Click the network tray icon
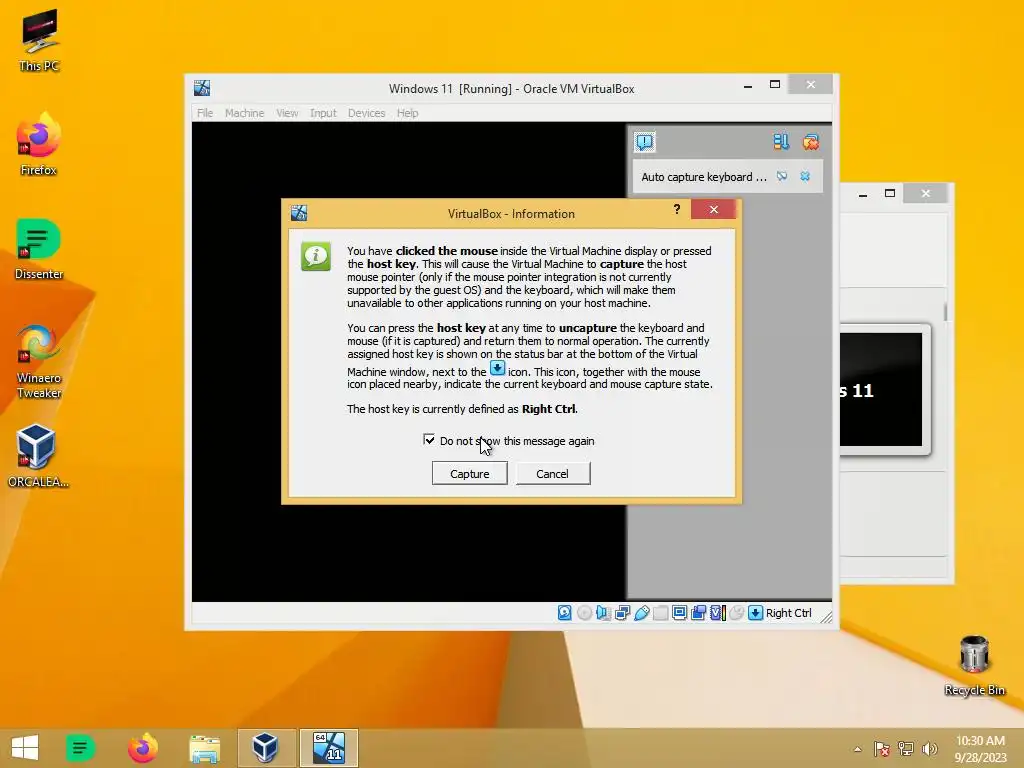Viewport: 1024px width, 768px height. pyautogui.click(x=906, y=748)
